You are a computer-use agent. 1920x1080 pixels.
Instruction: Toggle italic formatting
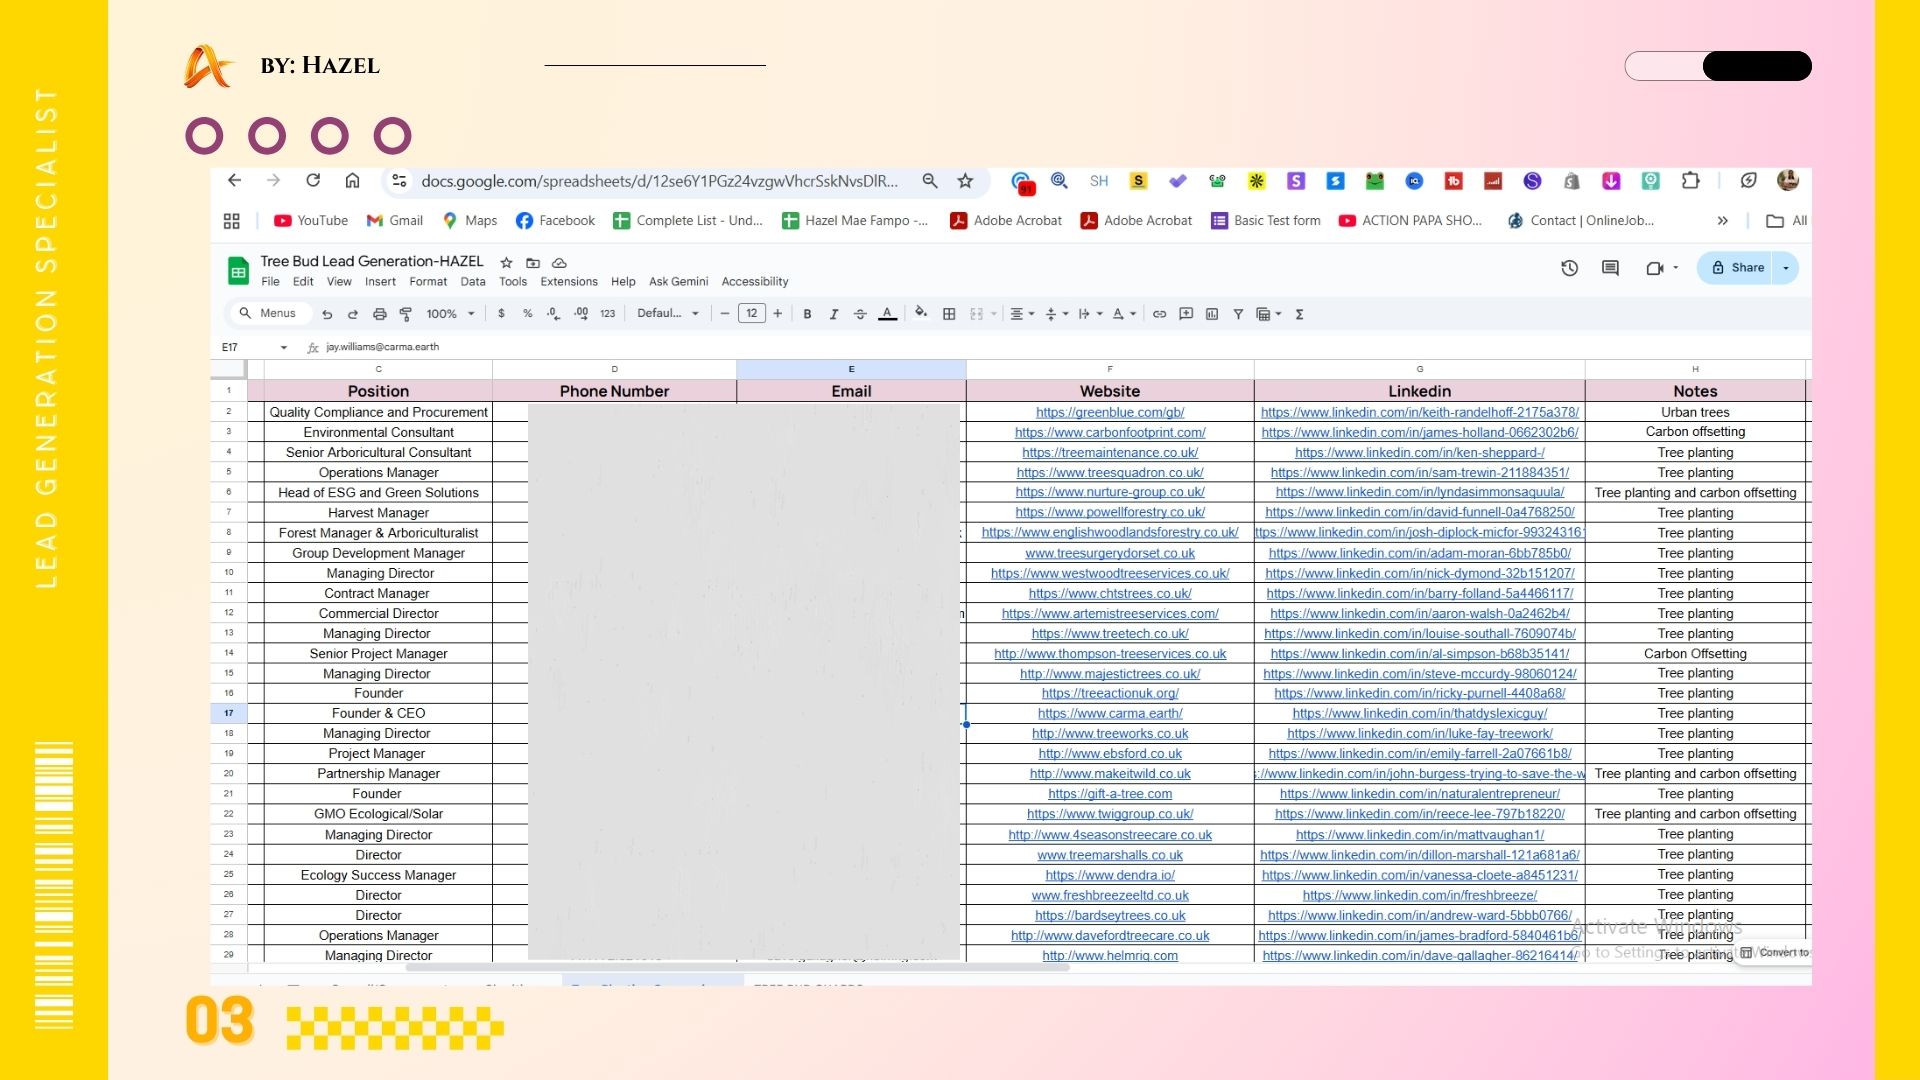point(833,314)
